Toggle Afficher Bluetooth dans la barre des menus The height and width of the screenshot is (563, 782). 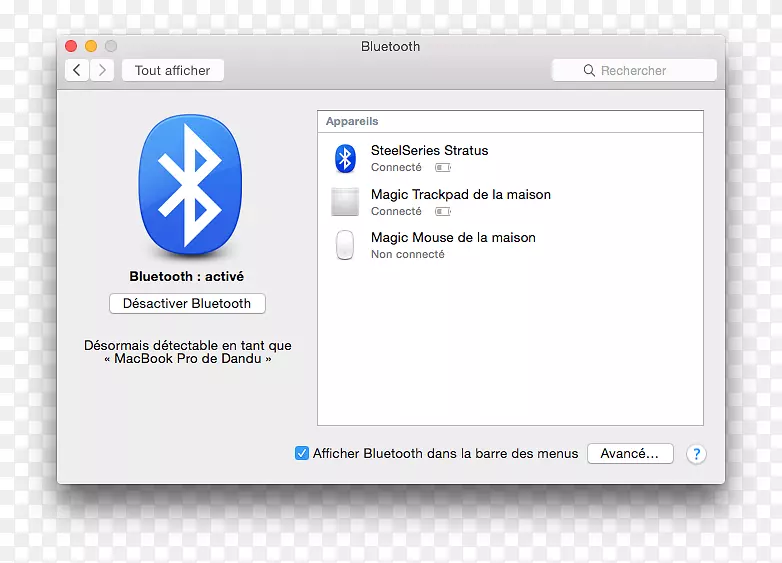pyautogui.click(x=302, y=453)
